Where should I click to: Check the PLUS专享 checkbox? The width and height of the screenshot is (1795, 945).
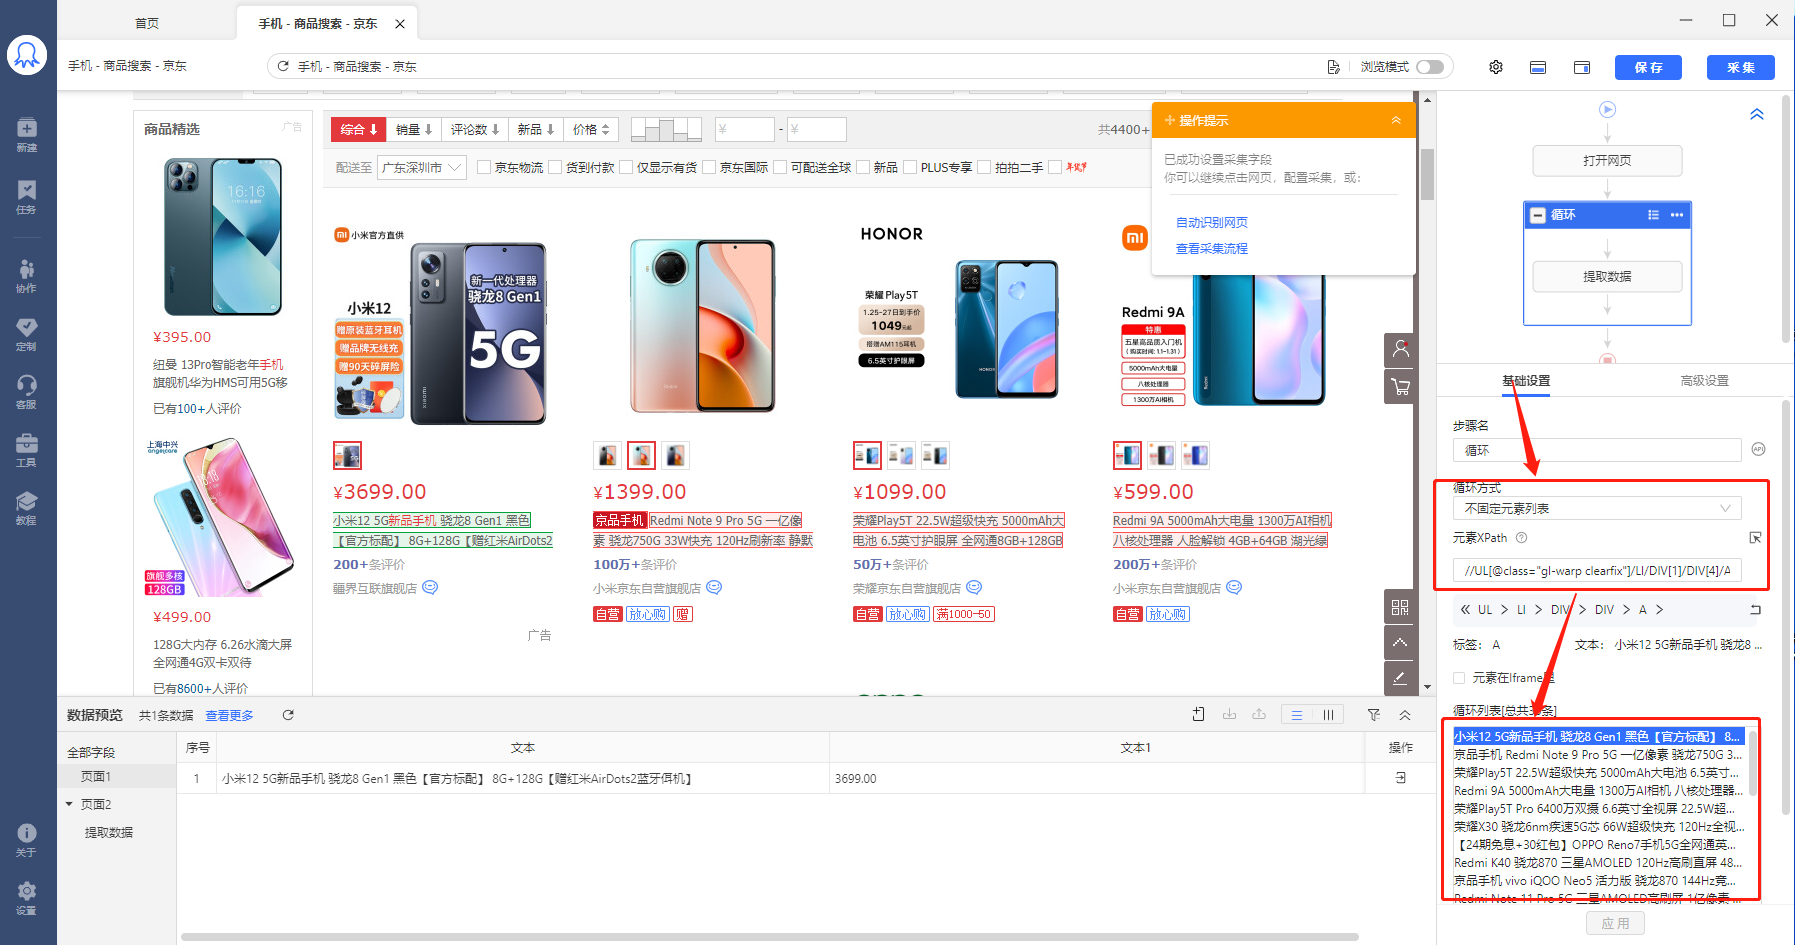tap(911, 167)
